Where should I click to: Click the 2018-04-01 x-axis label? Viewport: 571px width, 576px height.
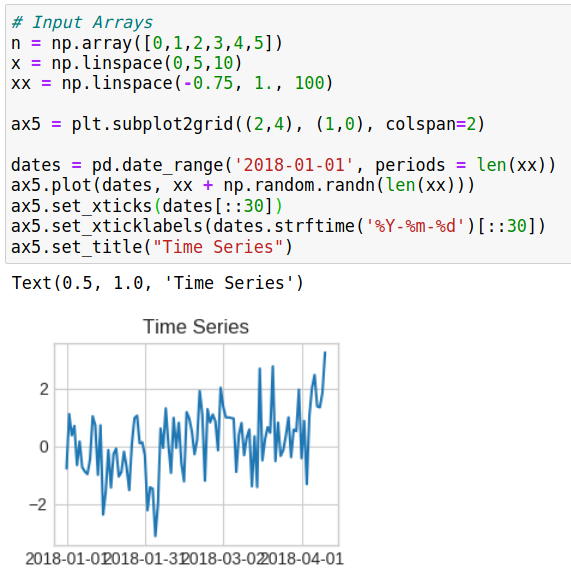[x=302, y=559]
